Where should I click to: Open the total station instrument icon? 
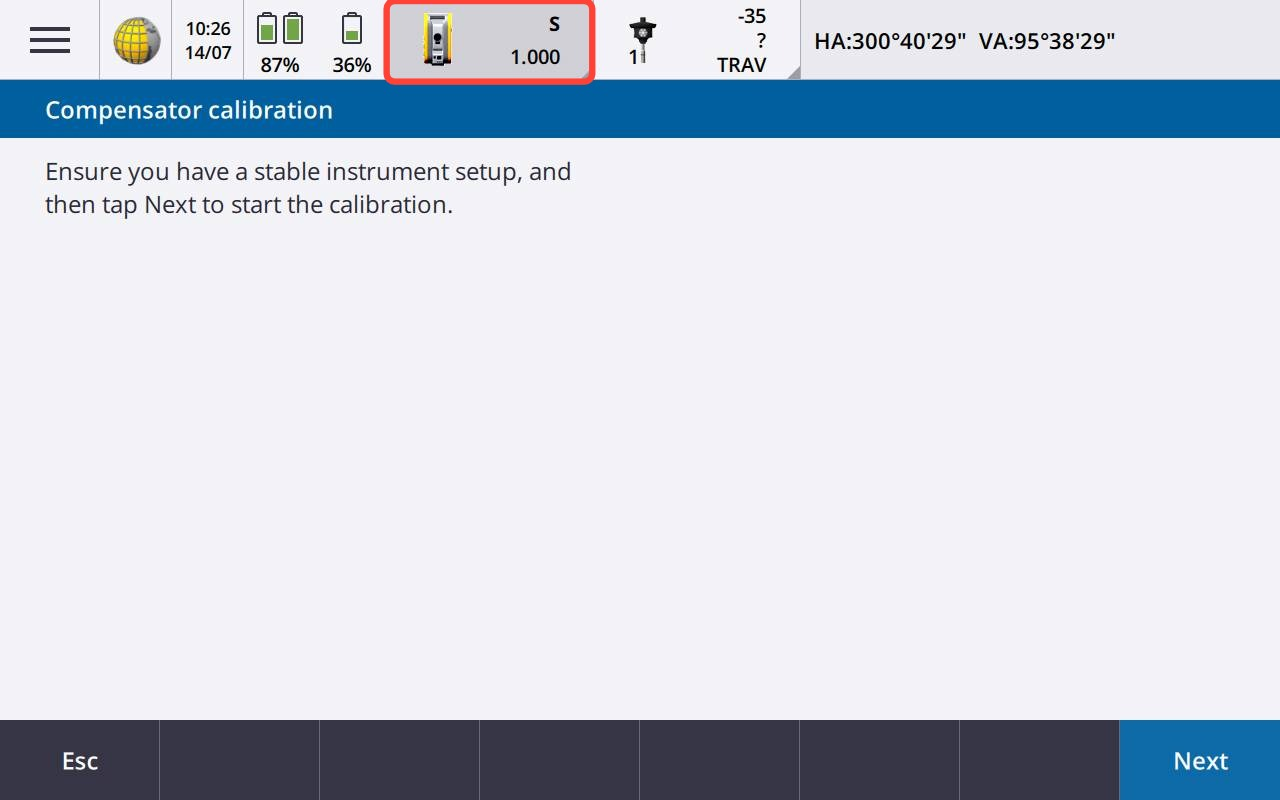click(437, 41)
